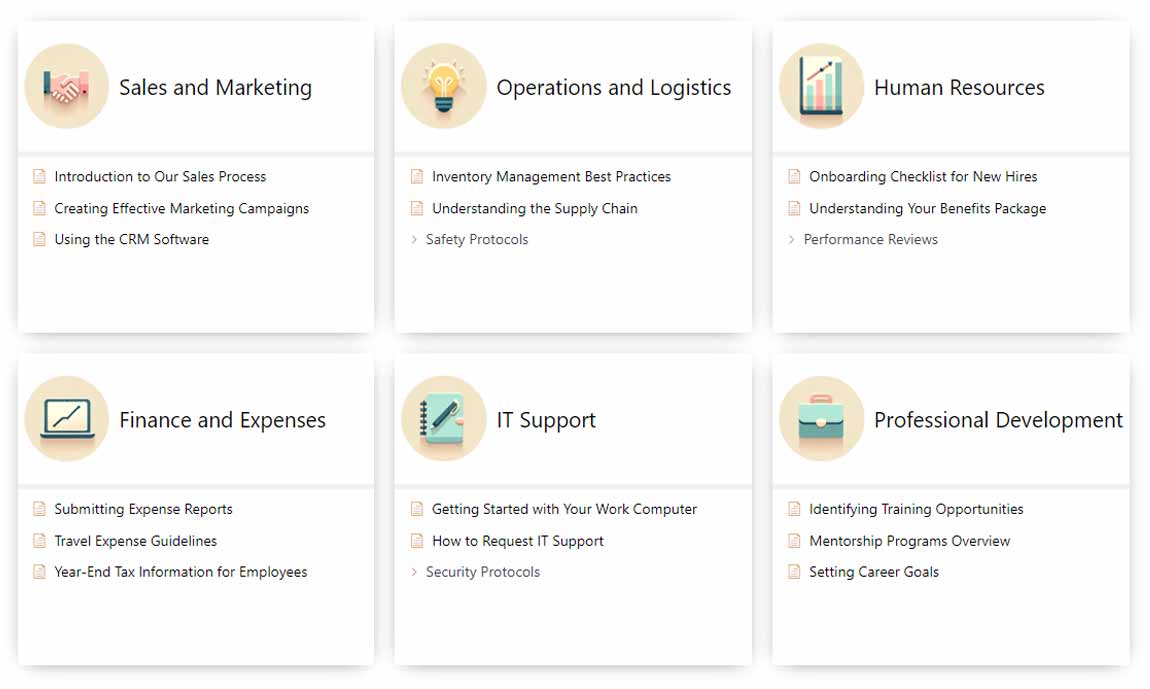Click the handshake icon for Sales and Marketing
1150x689 pixels.
[x=66, y=87]
